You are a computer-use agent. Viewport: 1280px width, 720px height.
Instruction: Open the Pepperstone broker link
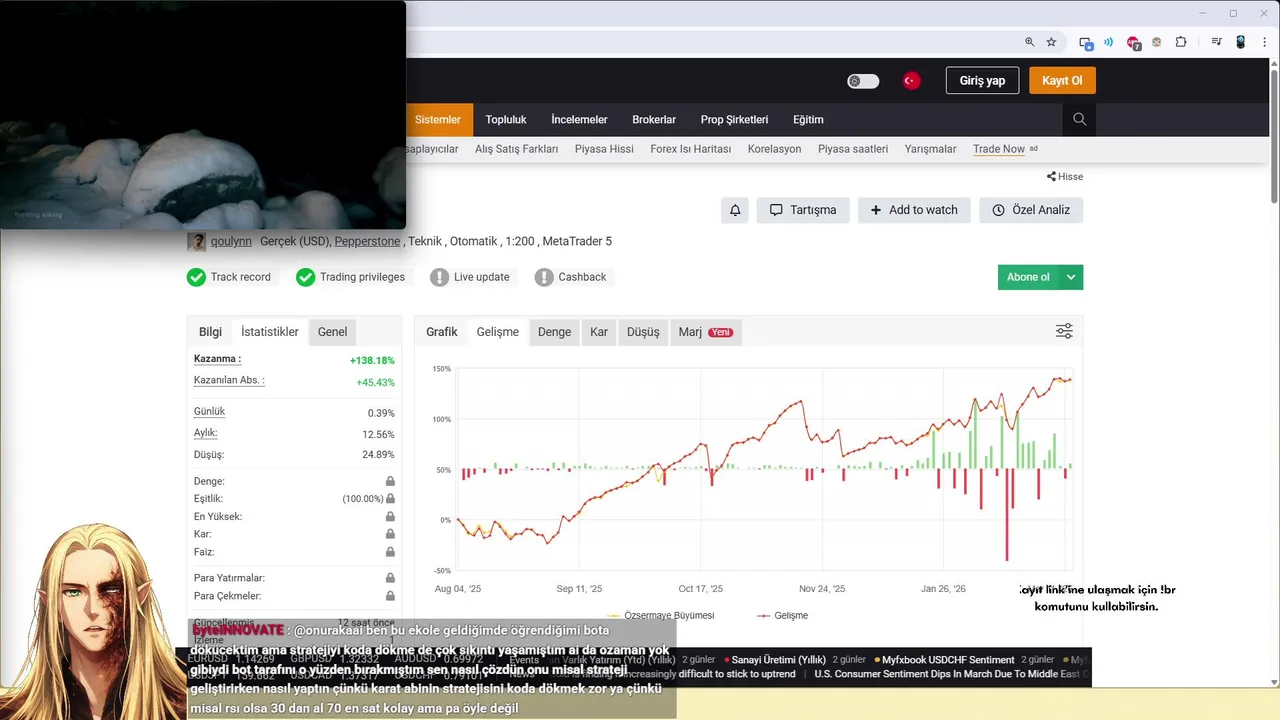(367, 241)
